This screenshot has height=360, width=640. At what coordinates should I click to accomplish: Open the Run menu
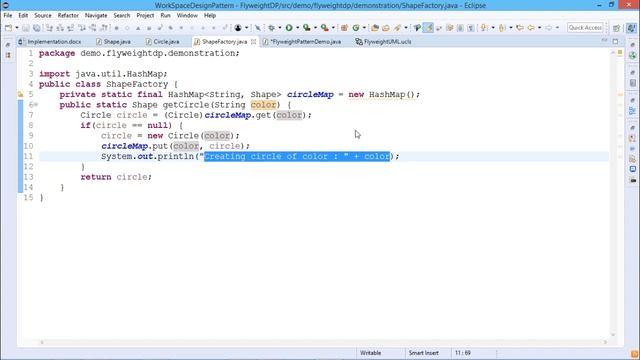[x=165, y=16]
